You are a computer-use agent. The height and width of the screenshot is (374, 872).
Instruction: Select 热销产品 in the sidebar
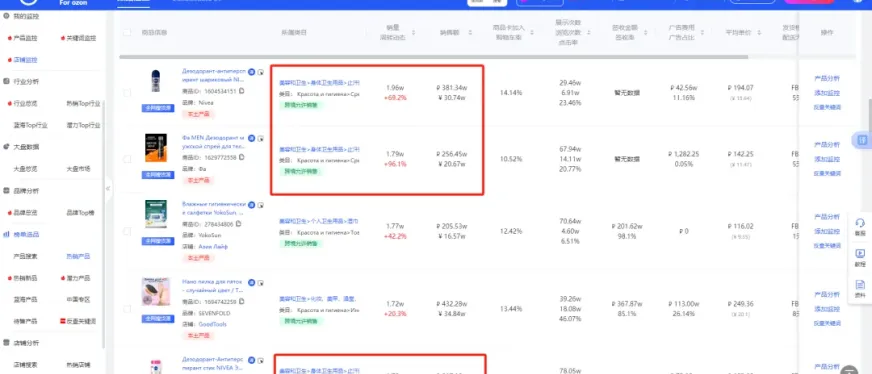tap(78, 256)
